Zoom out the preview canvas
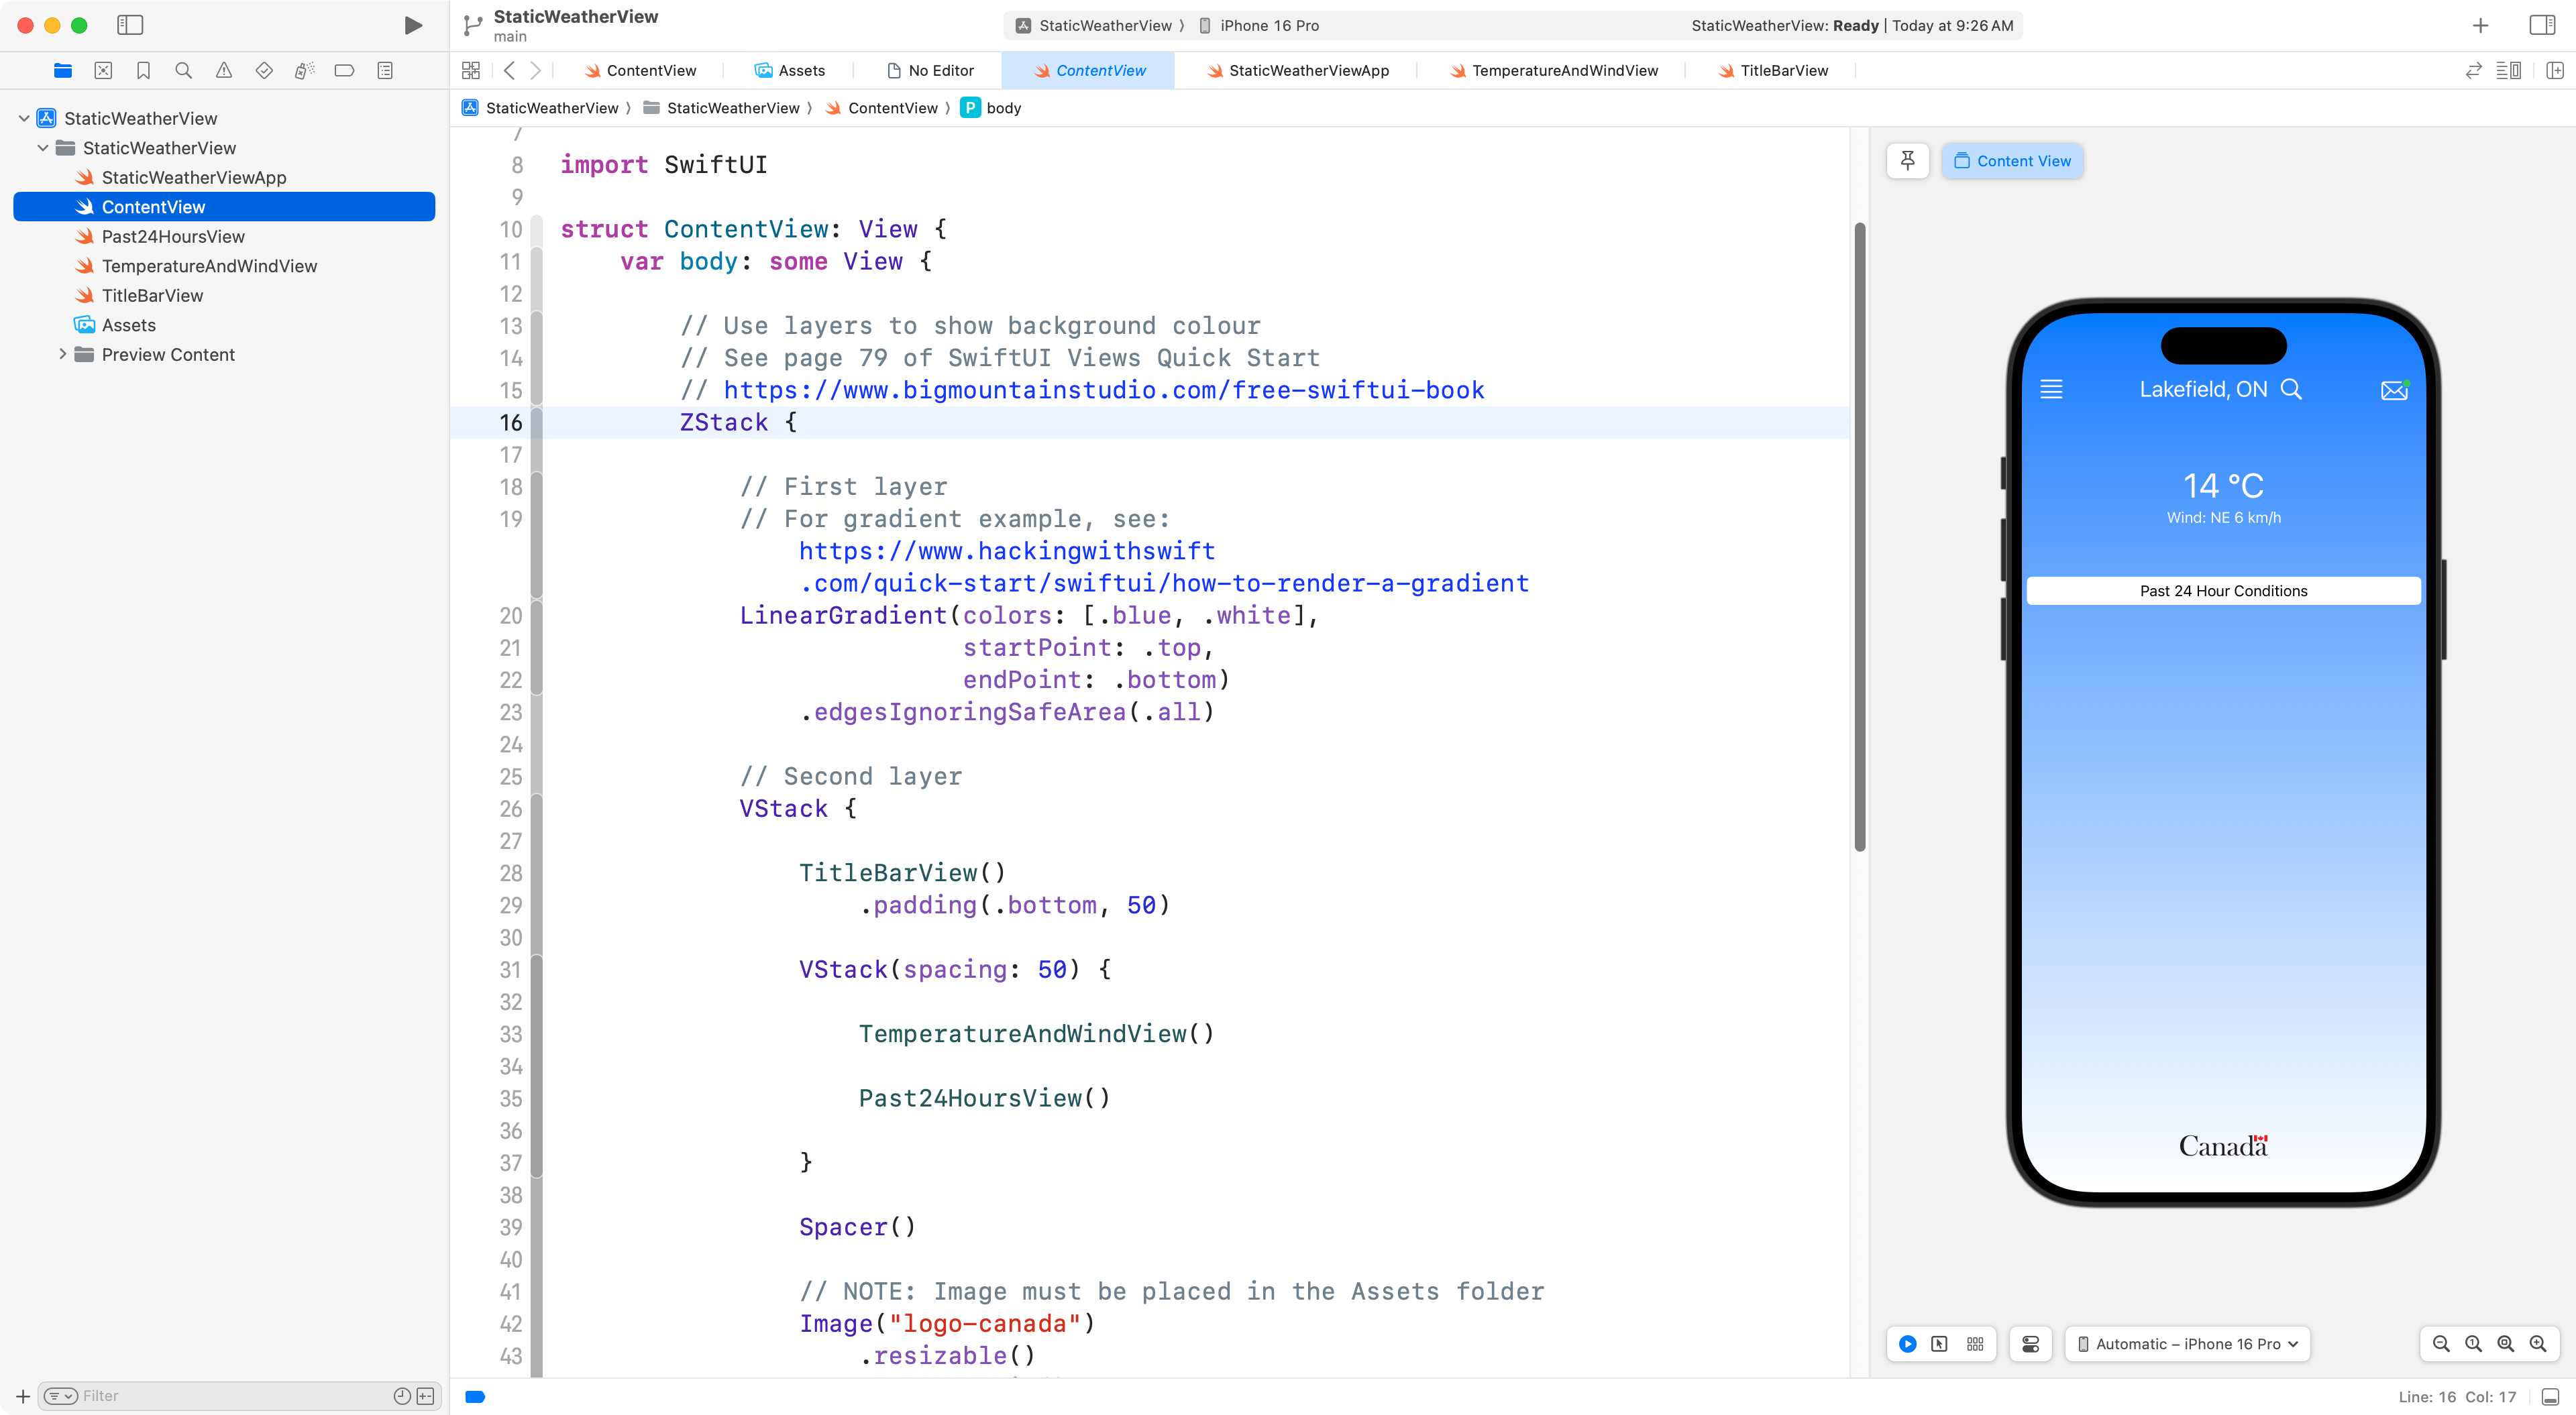This screenshot has width=2576, height=1415. pos(2441,1344)
